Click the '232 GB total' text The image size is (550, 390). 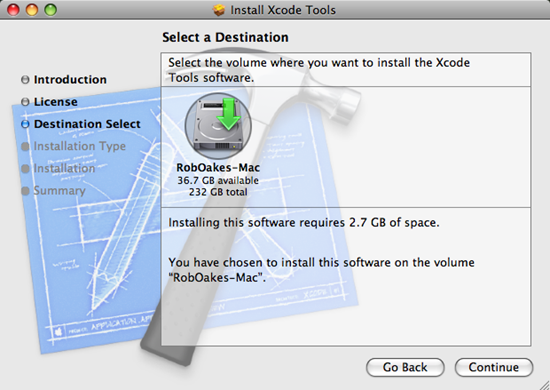(x=218, y=192)
